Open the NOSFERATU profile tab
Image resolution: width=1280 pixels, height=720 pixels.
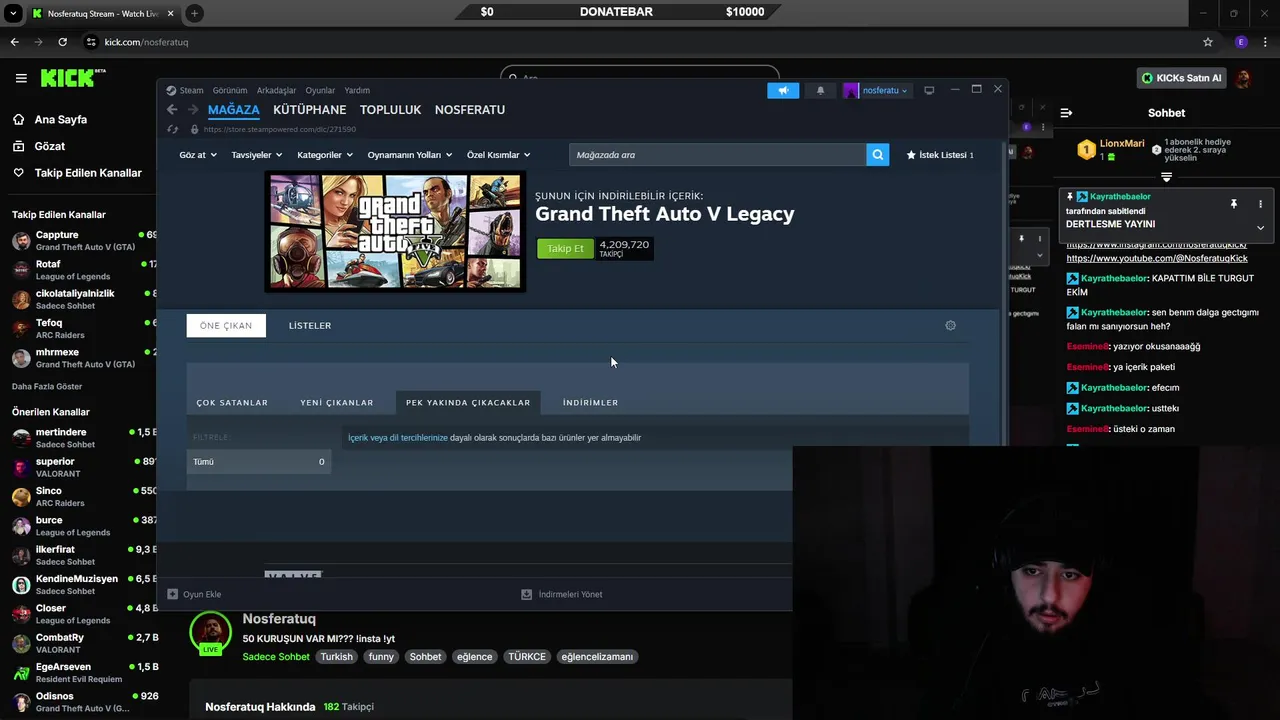[470, 110]
